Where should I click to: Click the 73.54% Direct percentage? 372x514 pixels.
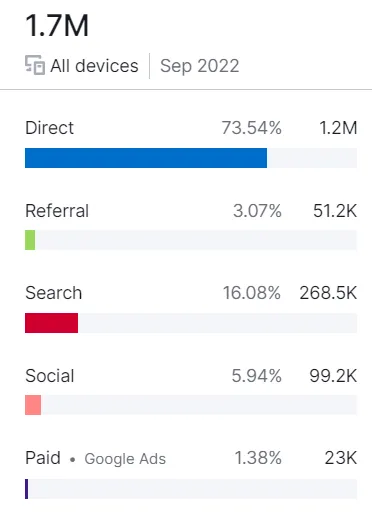click(x=252, y=128)
